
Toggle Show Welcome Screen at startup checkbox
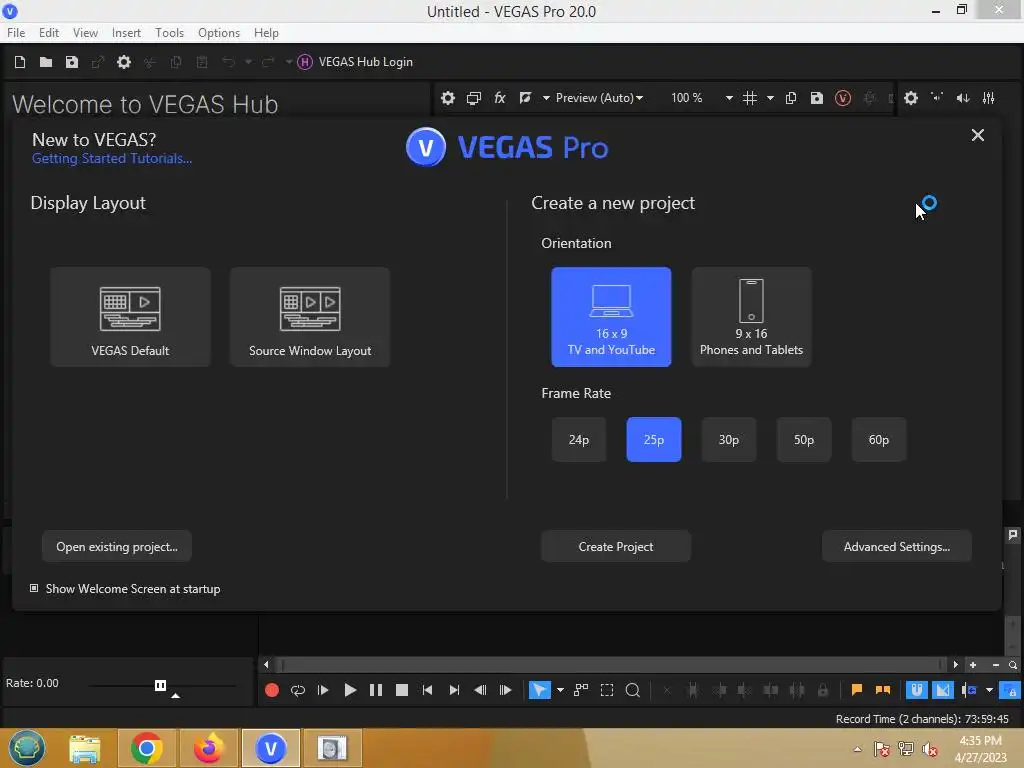click(34, 588)
